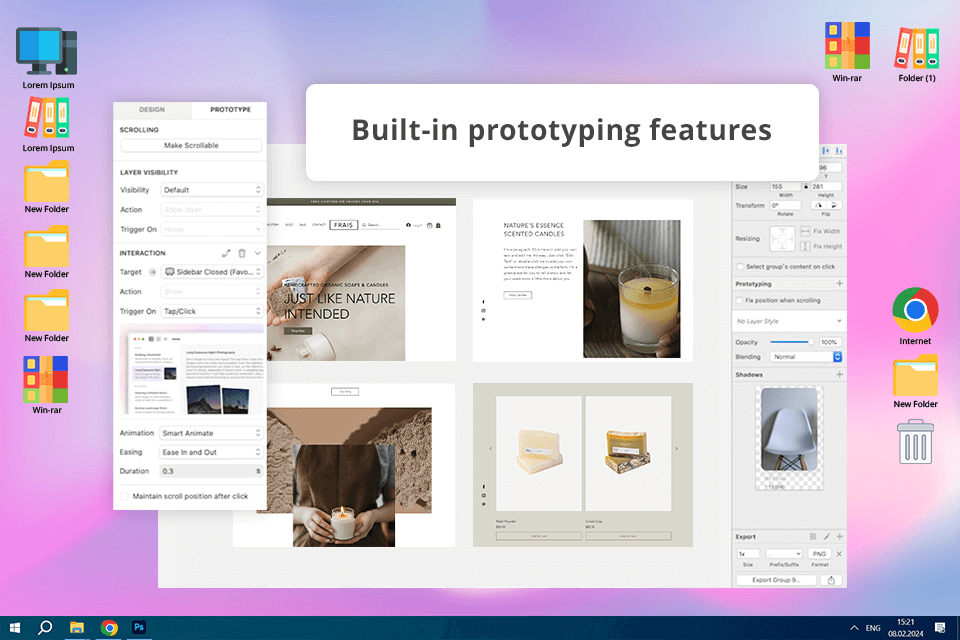
Task: Check Select group's content on click
Action: coord(740,267)
